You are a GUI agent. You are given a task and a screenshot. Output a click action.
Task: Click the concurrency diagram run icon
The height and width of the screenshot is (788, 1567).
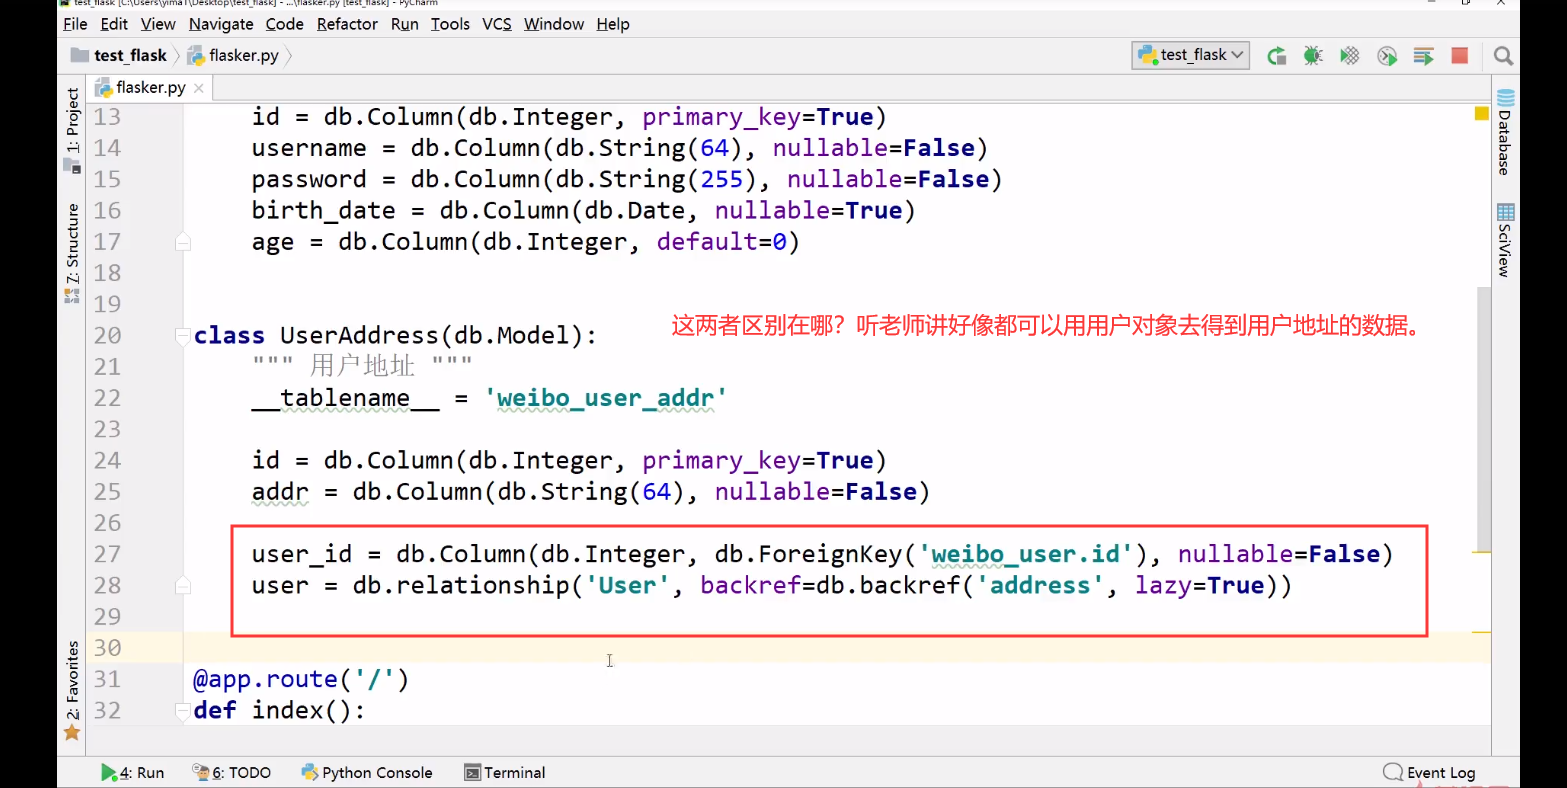(1423, 56)
